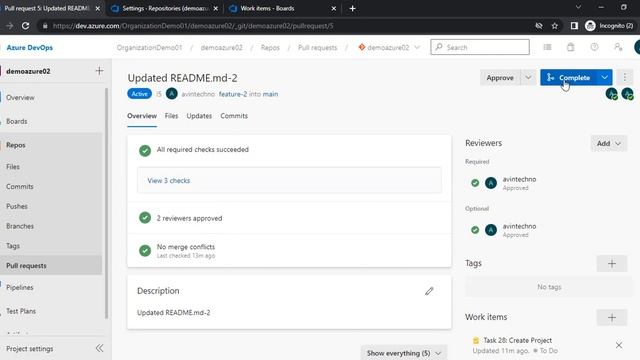Focus the Search box
This screenshot has width=640, height=360.
[480, 47]
